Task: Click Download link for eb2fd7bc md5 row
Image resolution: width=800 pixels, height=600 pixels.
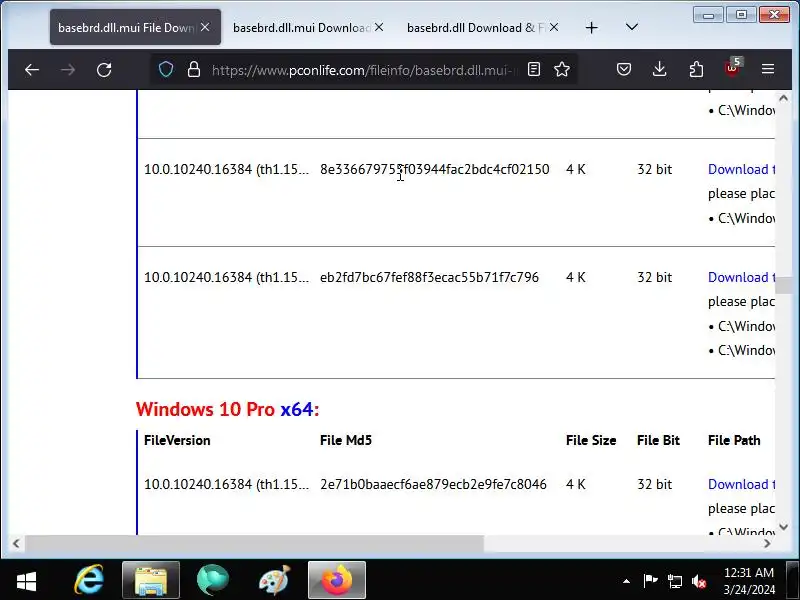Action: (x=741, y=278)
